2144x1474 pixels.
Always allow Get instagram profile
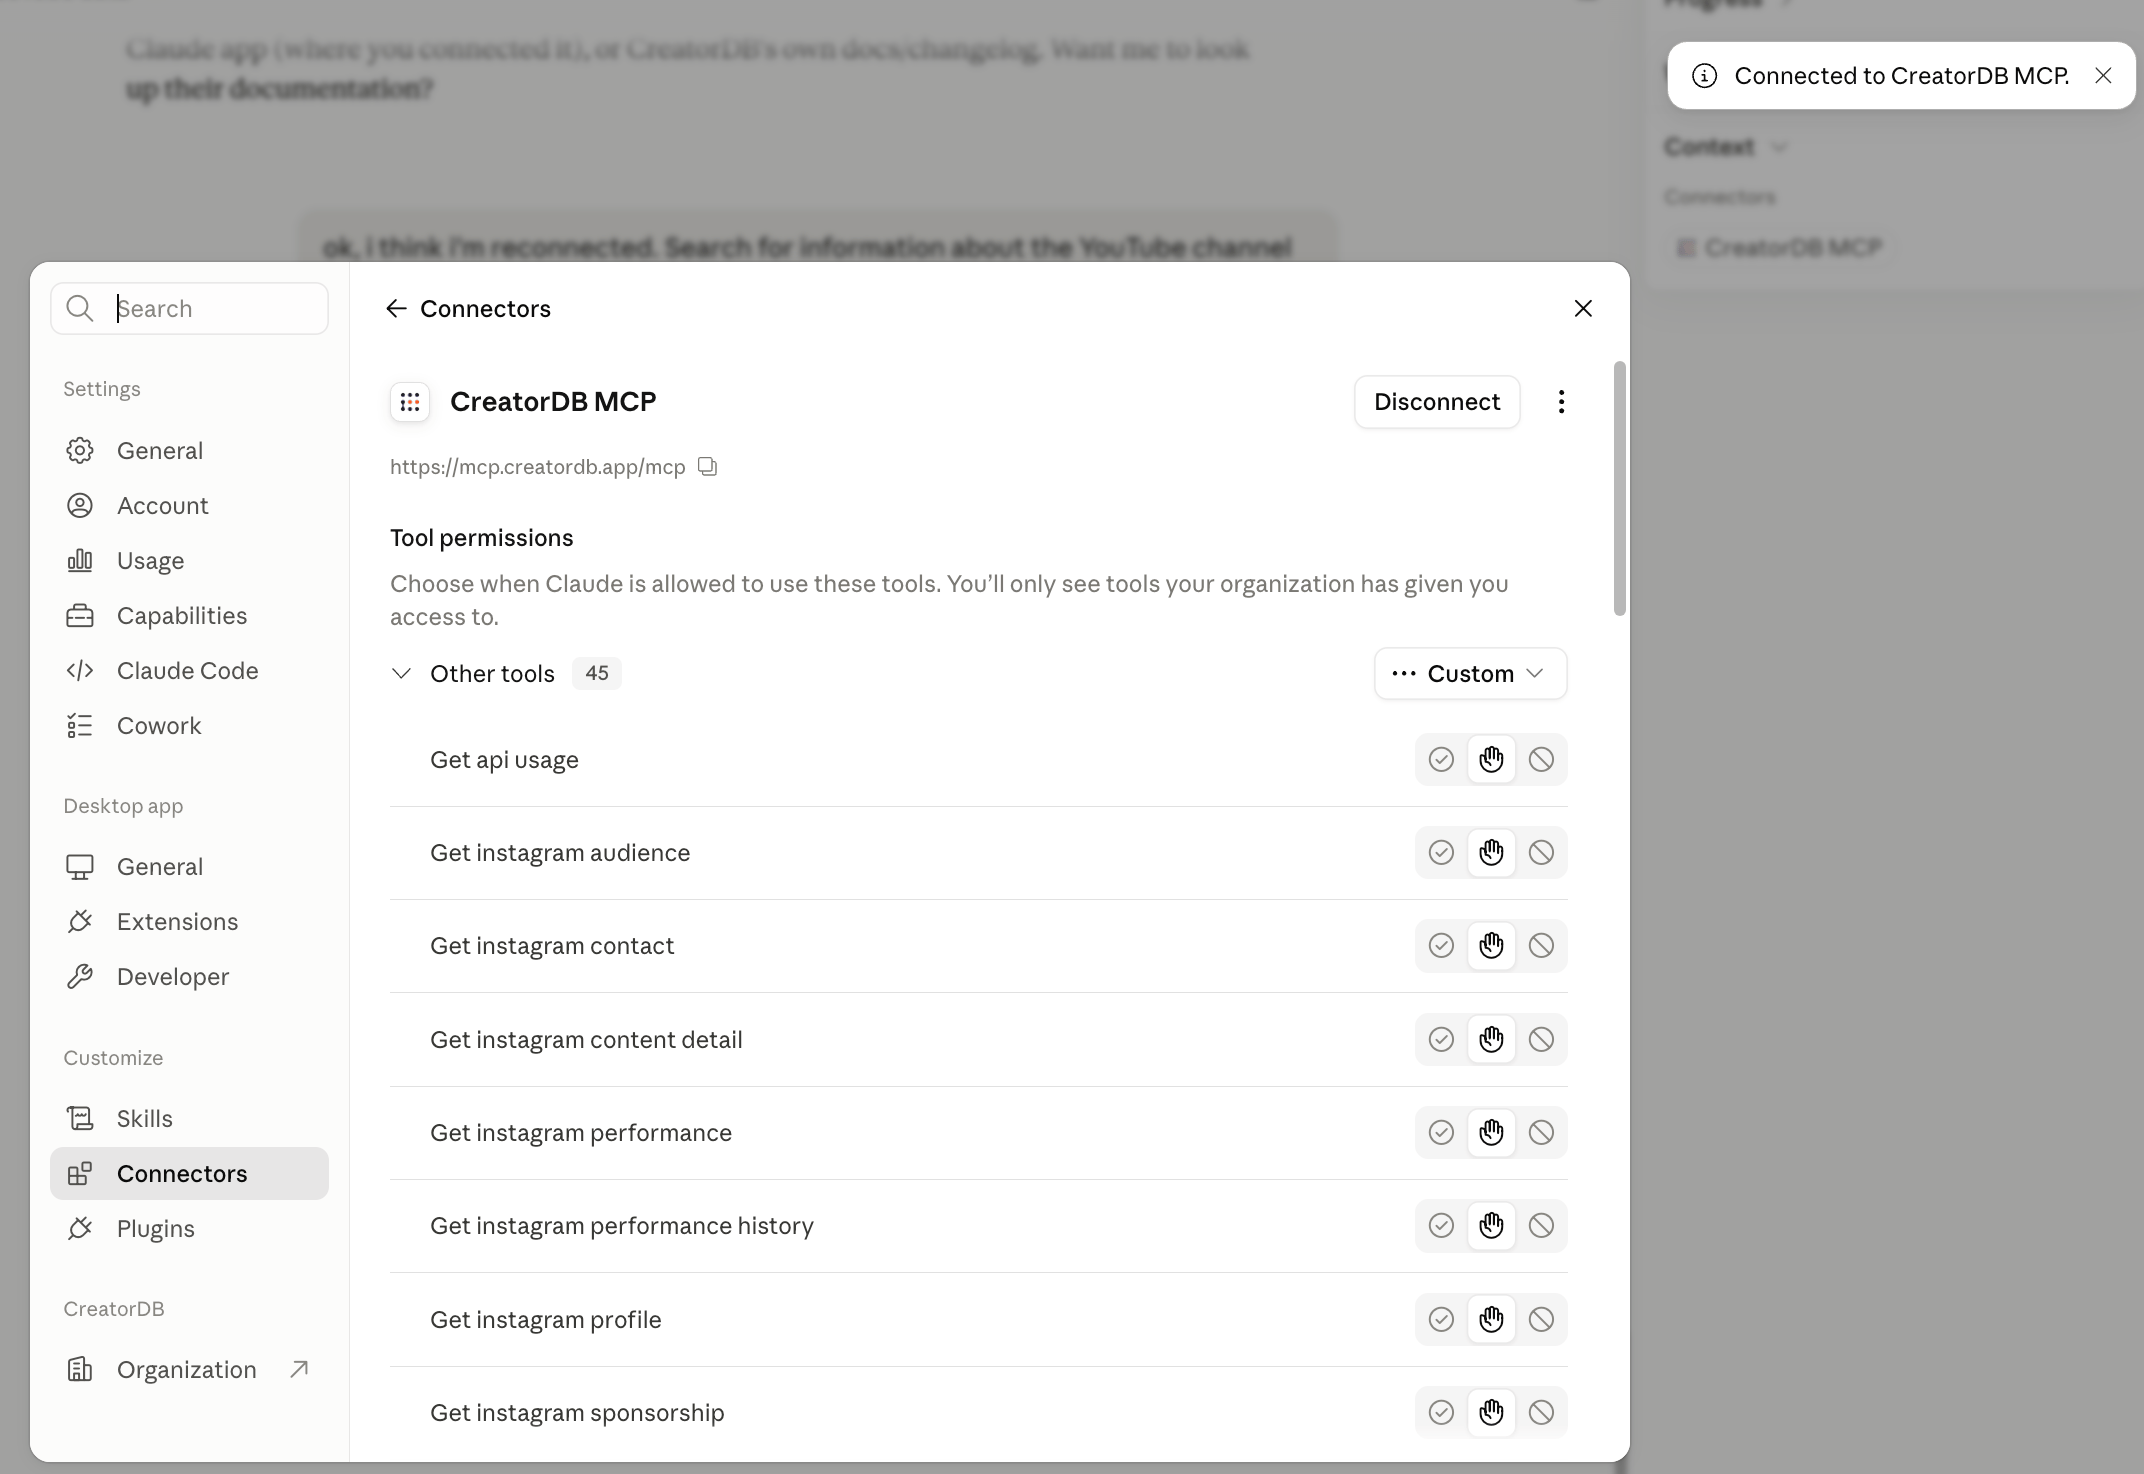point(1441,1320)
